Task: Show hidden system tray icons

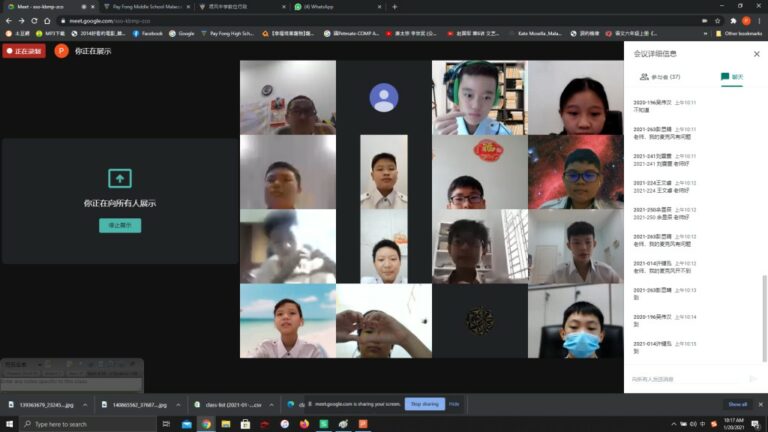Action: tap(673, 424)
